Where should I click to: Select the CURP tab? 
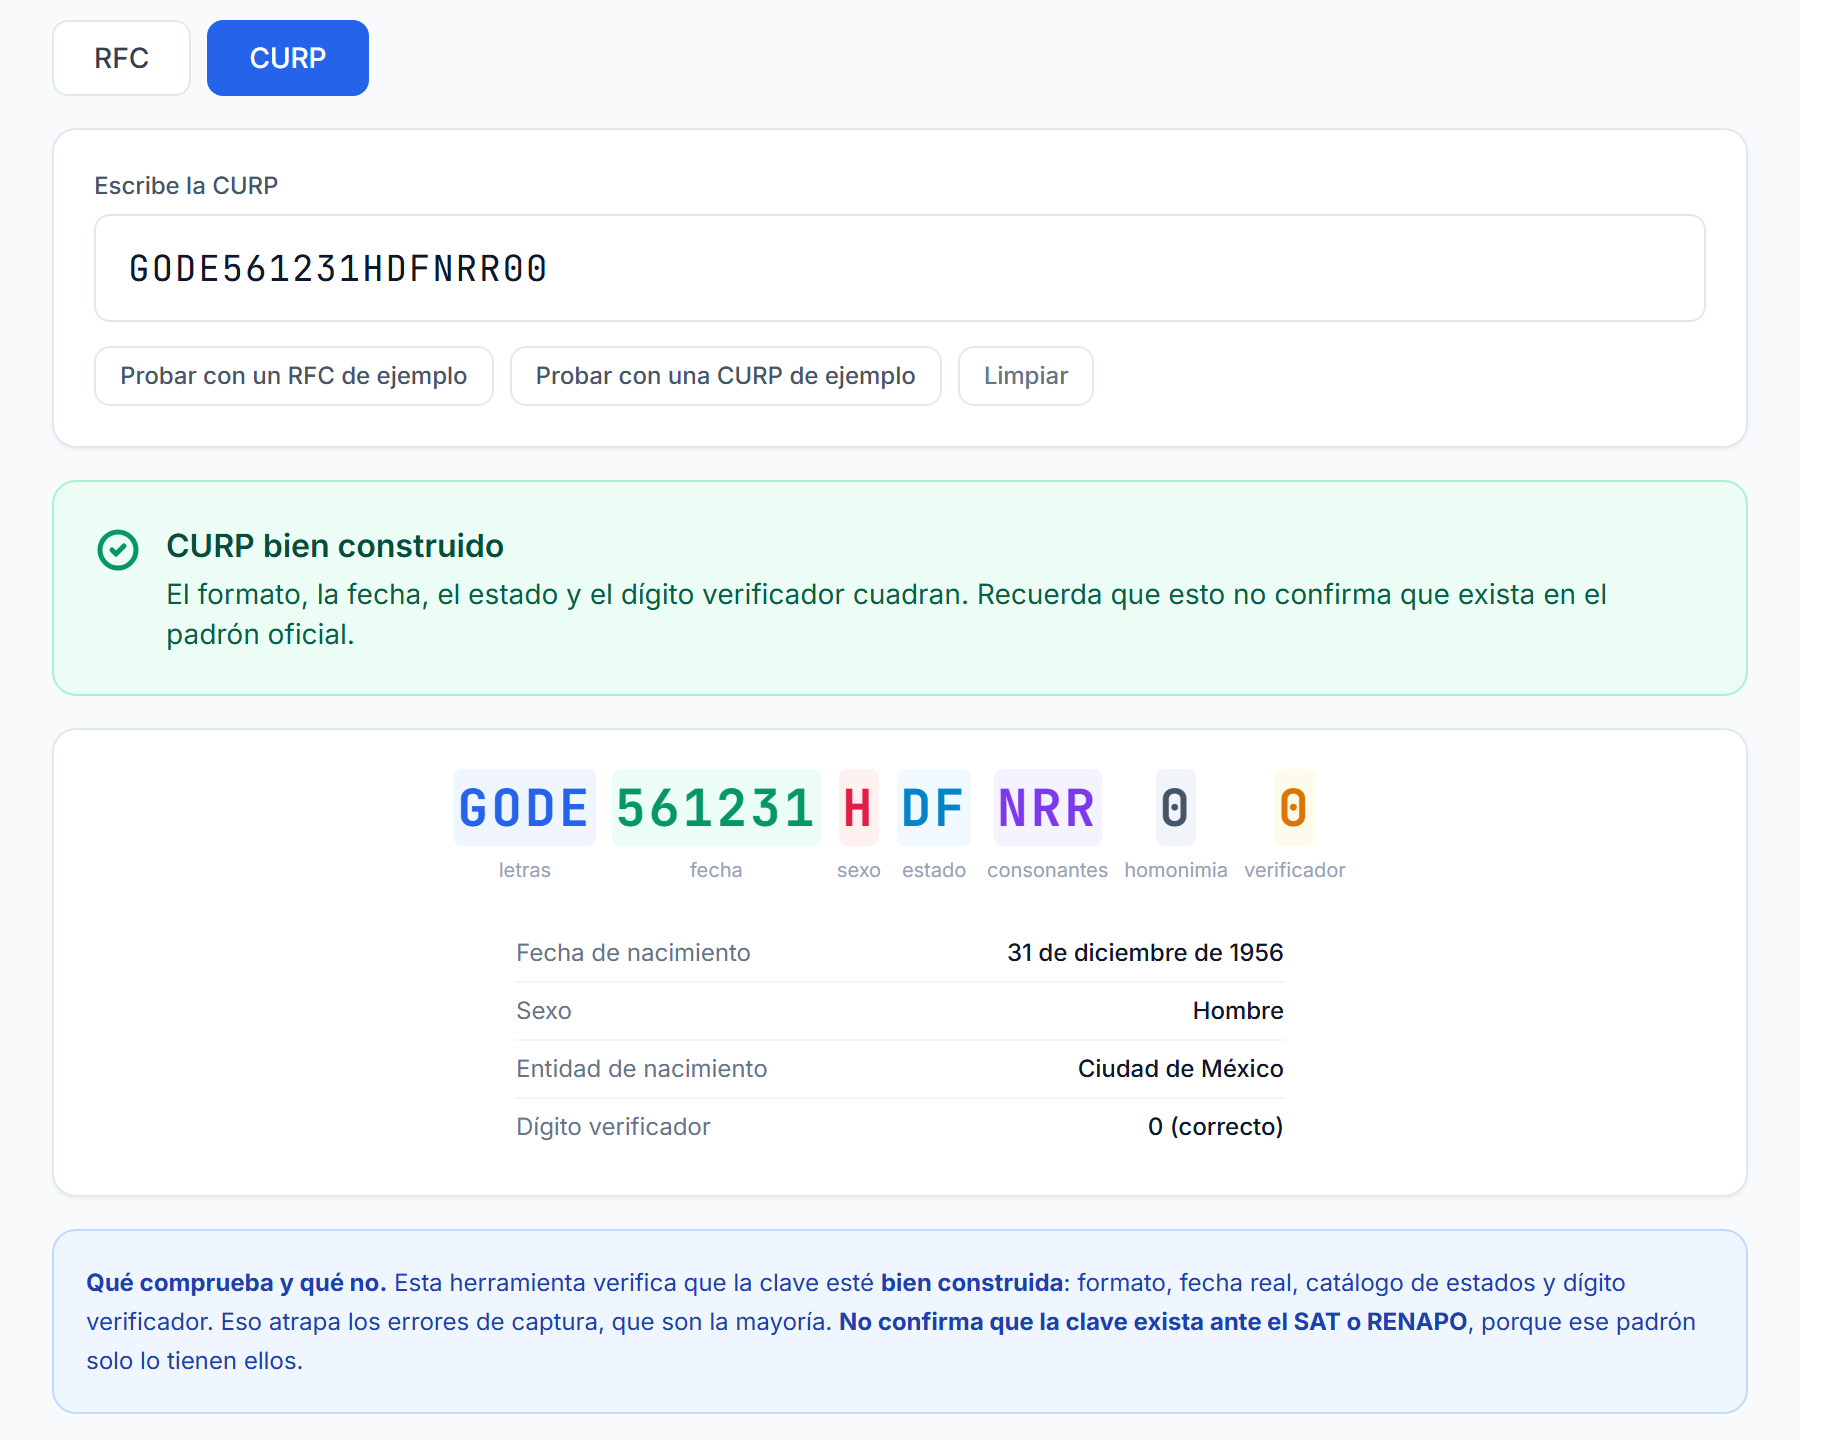click(288, 58)
